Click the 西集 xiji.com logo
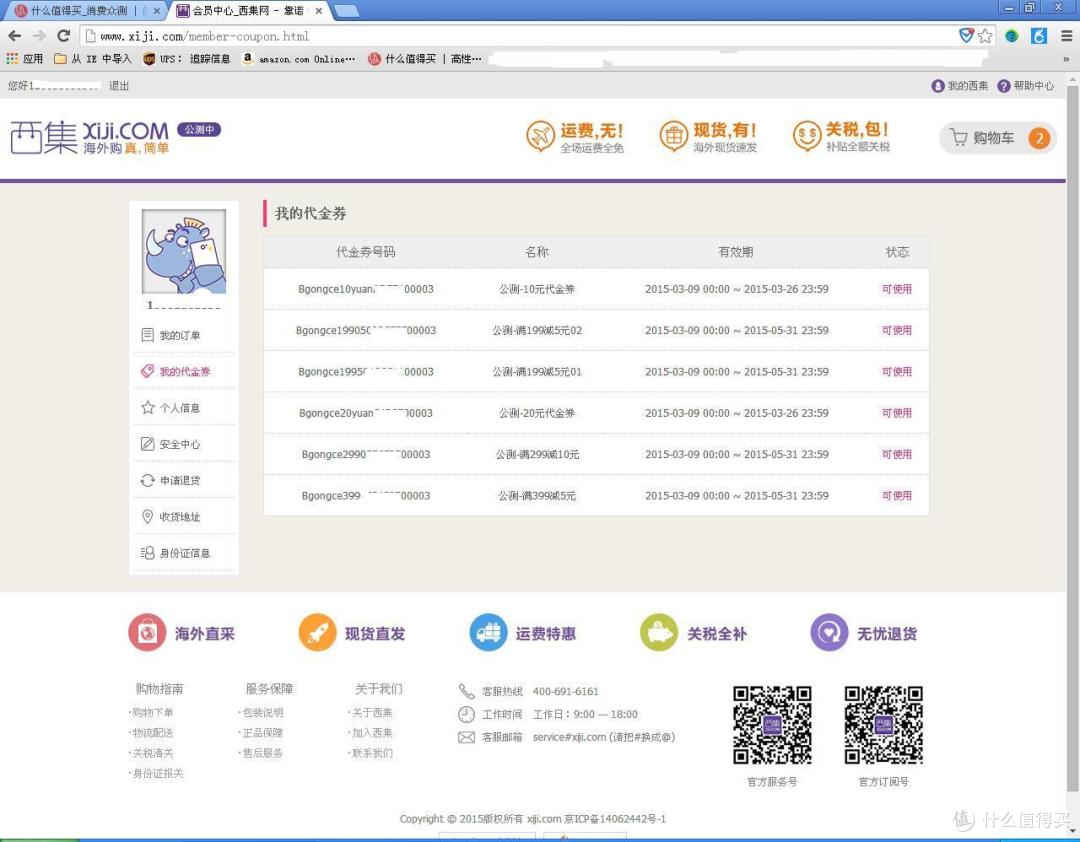 pyautogui.click(x=90, y=136)
